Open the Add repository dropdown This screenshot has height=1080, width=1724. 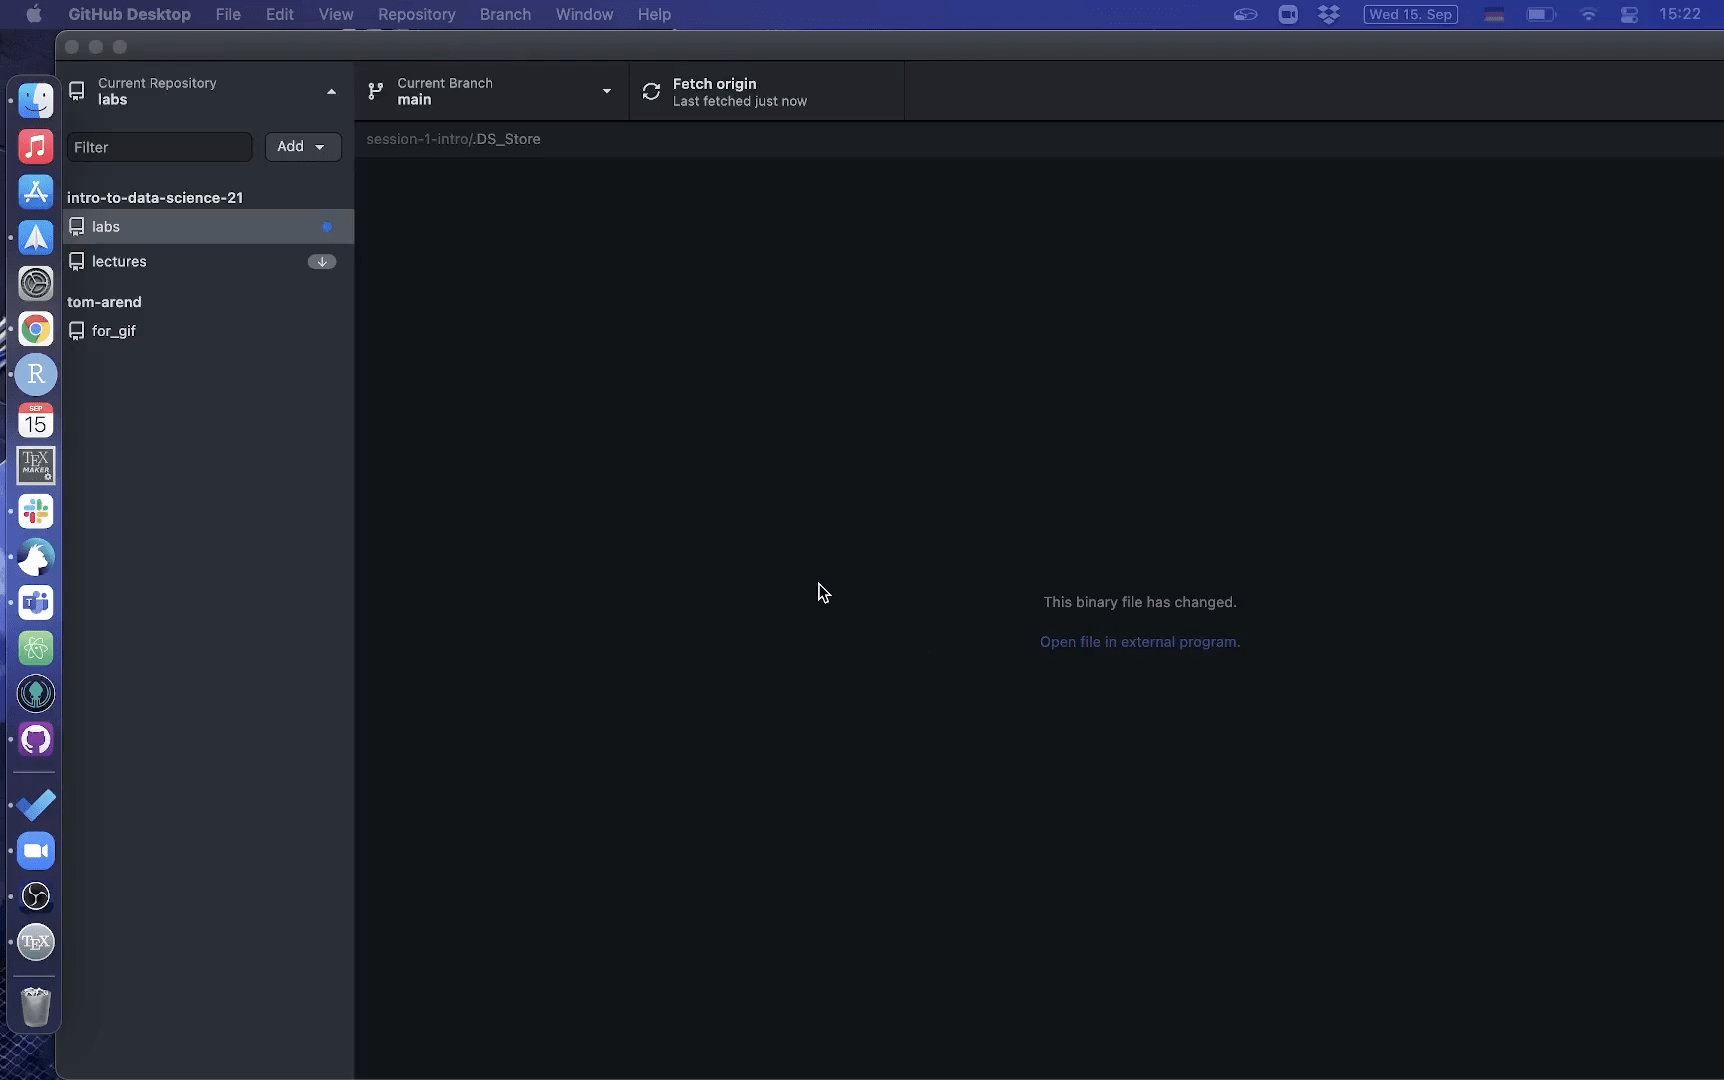tap(302, 147)
